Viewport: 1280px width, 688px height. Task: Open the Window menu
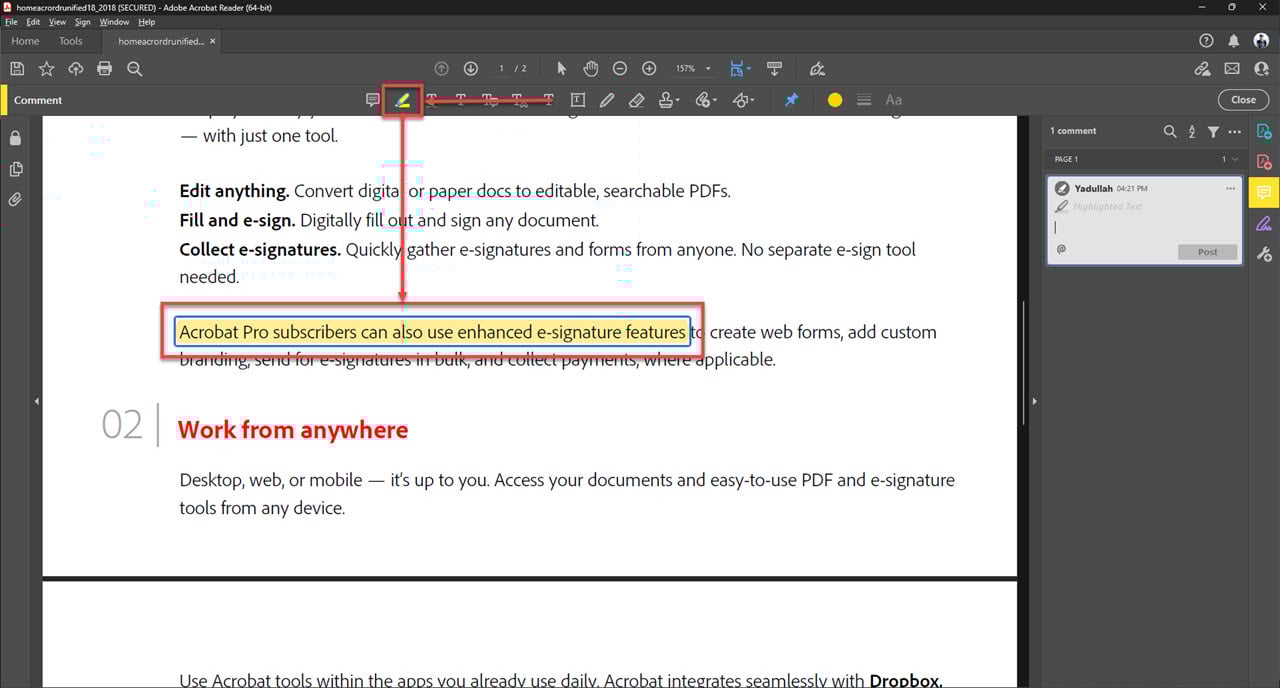(114, 22)
